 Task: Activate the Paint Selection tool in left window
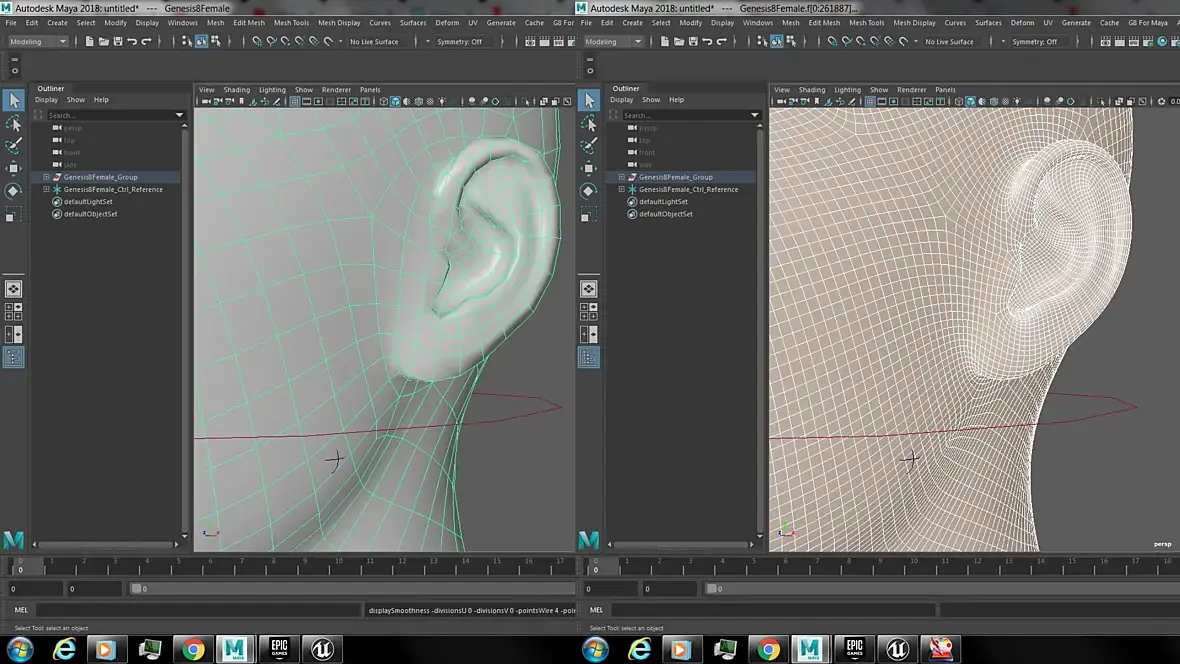14,145
